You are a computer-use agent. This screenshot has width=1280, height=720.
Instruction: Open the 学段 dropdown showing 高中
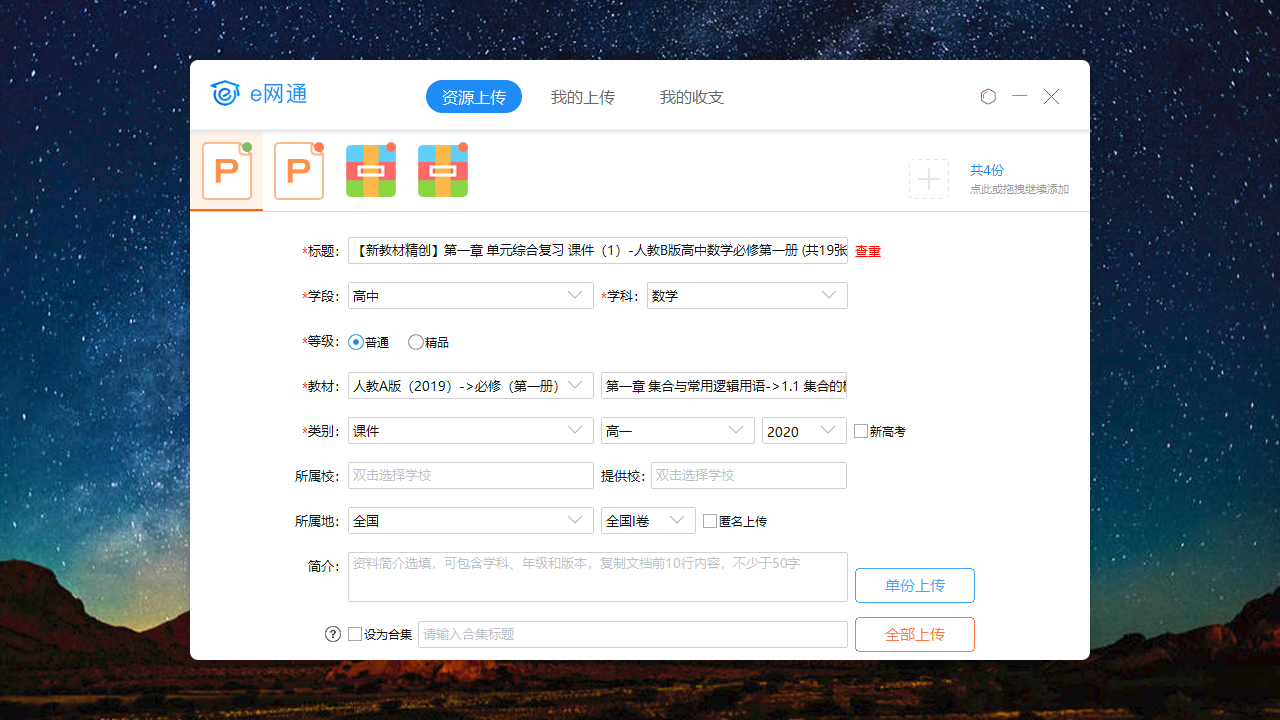470,295
